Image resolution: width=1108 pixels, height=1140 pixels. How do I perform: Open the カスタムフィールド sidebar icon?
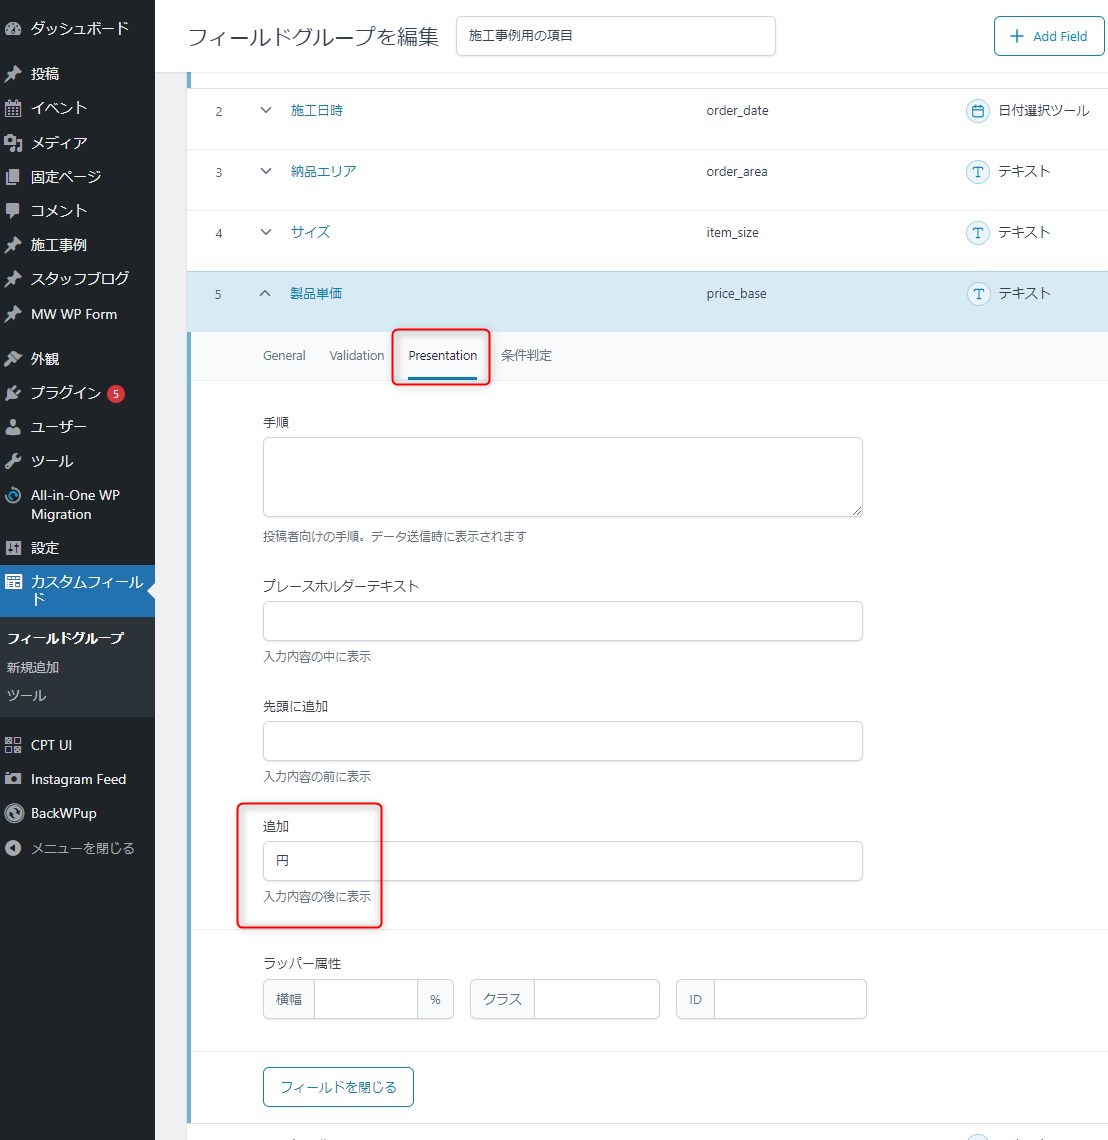14,581
